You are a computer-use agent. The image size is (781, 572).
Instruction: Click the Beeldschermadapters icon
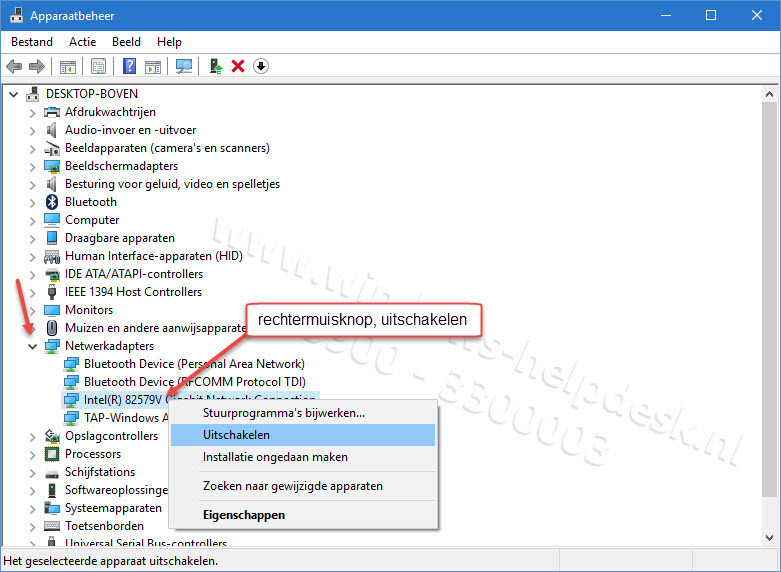point(52,166)
